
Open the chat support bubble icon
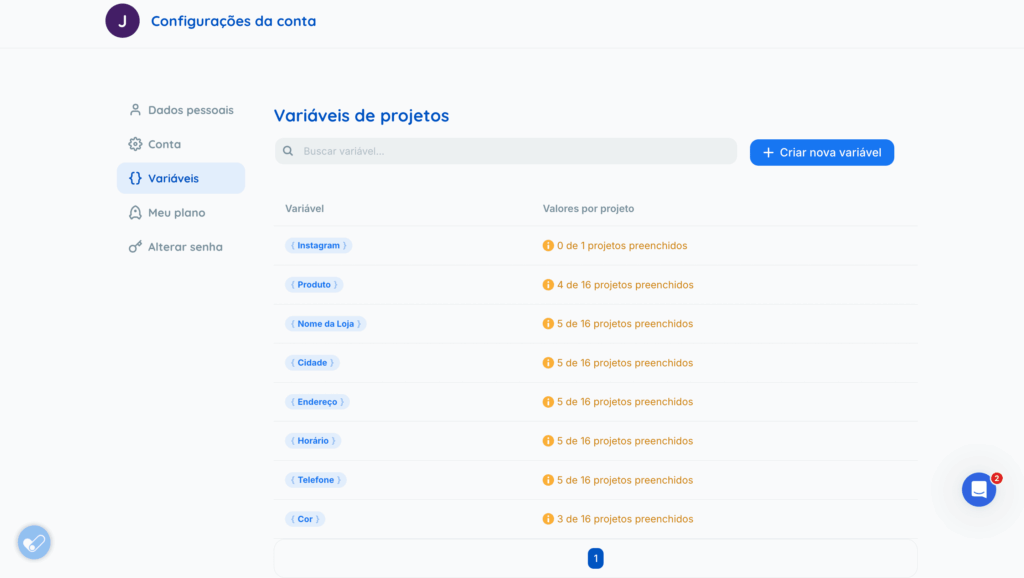[x=978, y=490]
